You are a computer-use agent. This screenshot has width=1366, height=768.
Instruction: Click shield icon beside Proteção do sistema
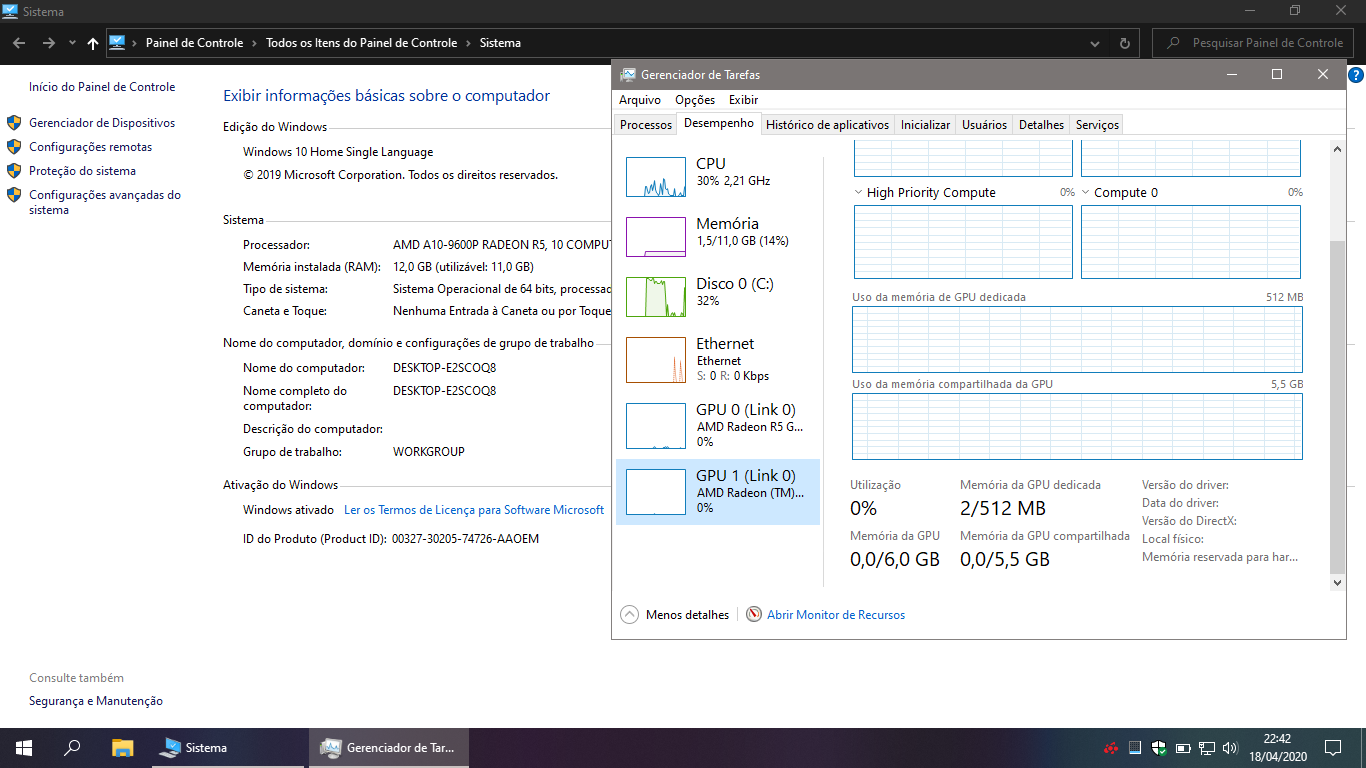(x=14, y=171)
